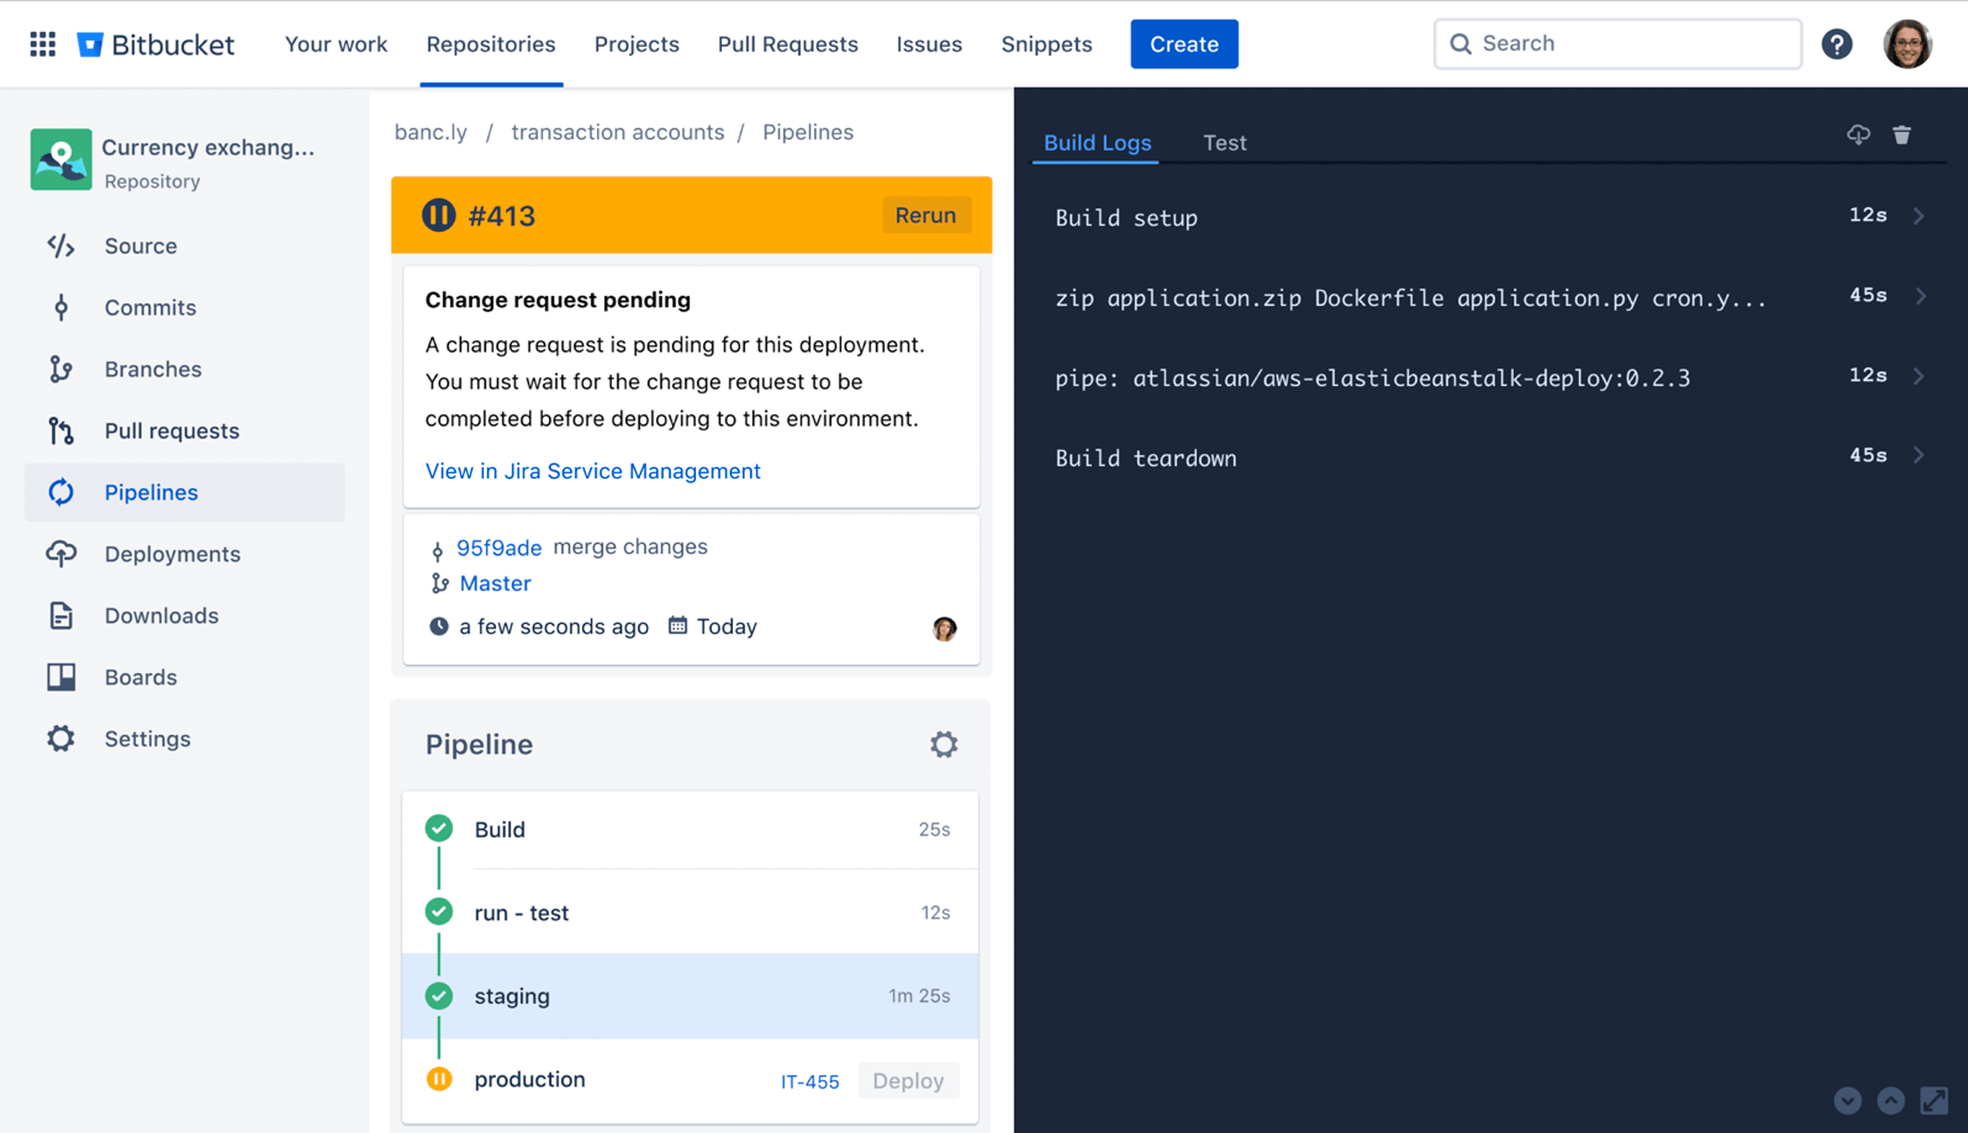This screenshot has height=1133, width=1968.
Task: Click the Commits icon in sidebar
Action: point(59,307)
